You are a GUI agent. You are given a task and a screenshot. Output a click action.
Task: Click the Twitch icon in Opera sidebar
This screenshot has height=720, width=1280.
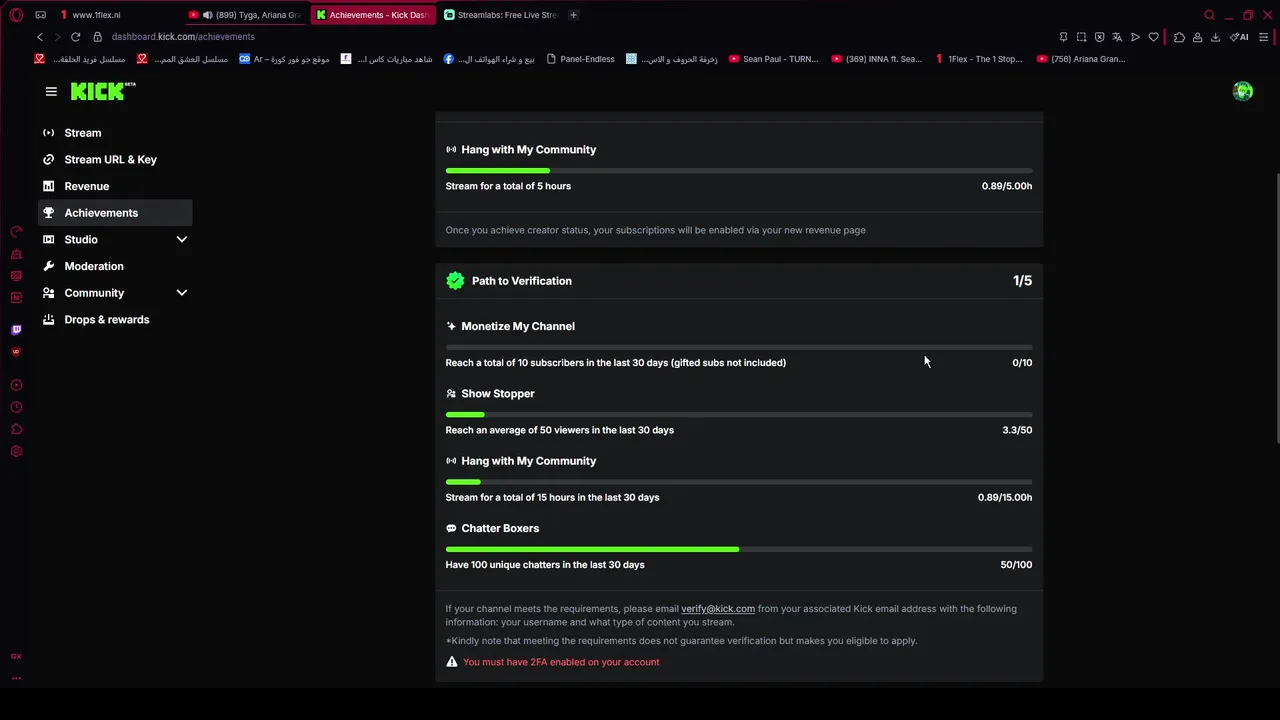[16, 330]
